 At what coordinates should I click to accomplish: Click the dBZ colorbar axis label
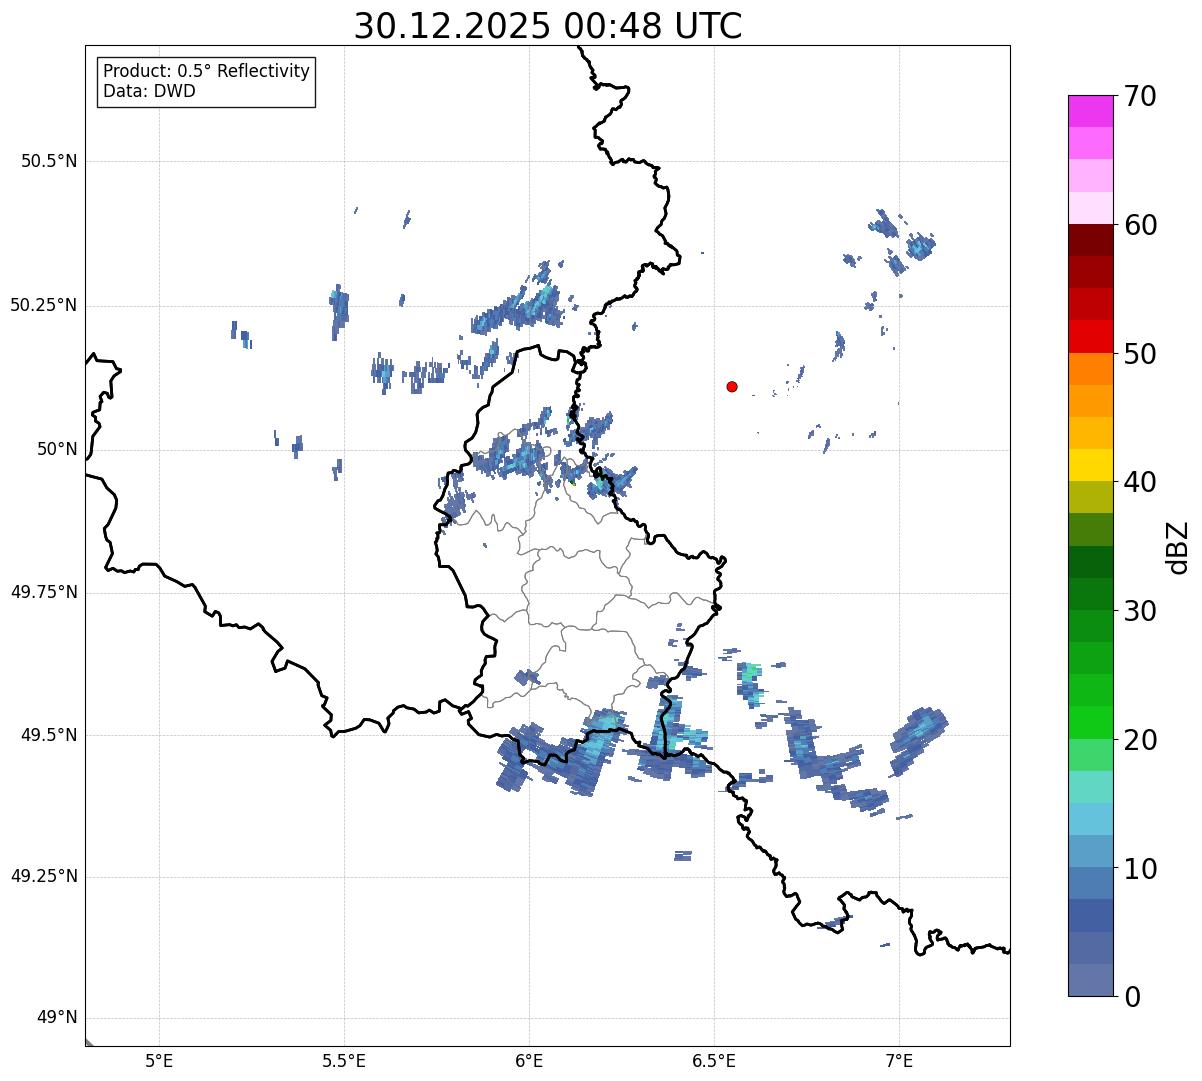pos(1178,546)
